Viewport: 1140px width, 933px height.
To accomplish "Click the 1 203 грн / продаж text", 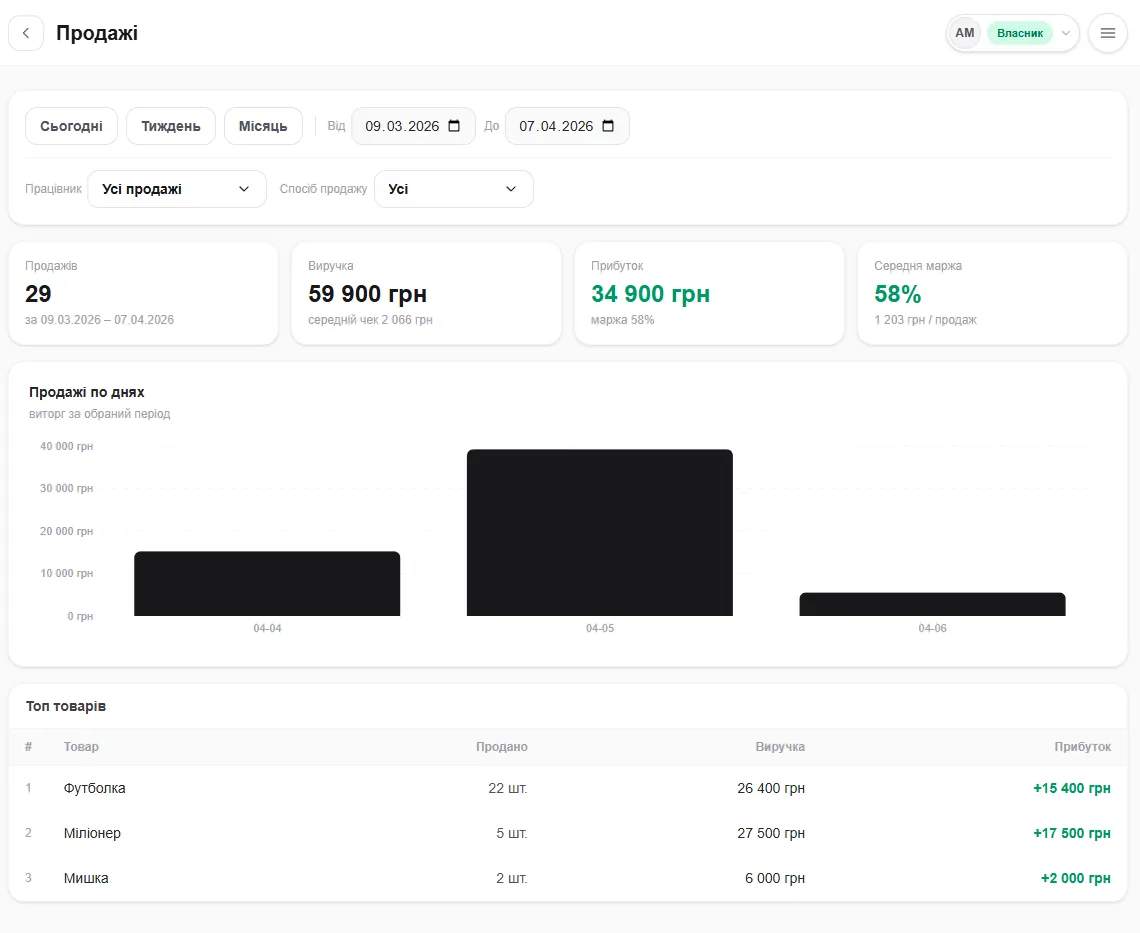I will (x=926, y=320).
